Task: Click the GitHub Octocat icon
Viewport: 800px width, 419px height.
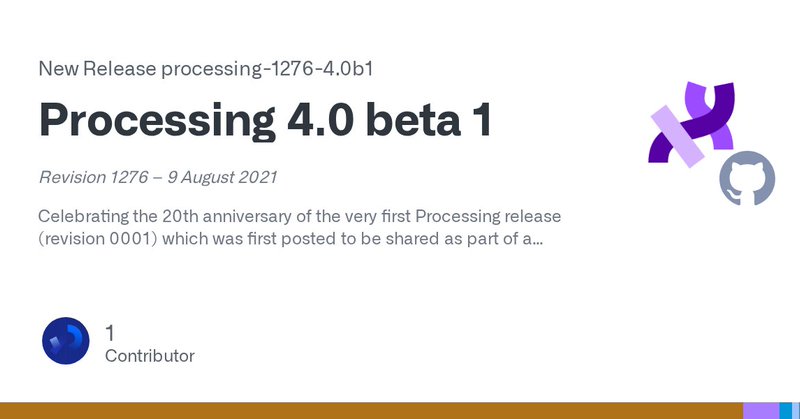Action: pyautogui.click(x=747, y=178)
